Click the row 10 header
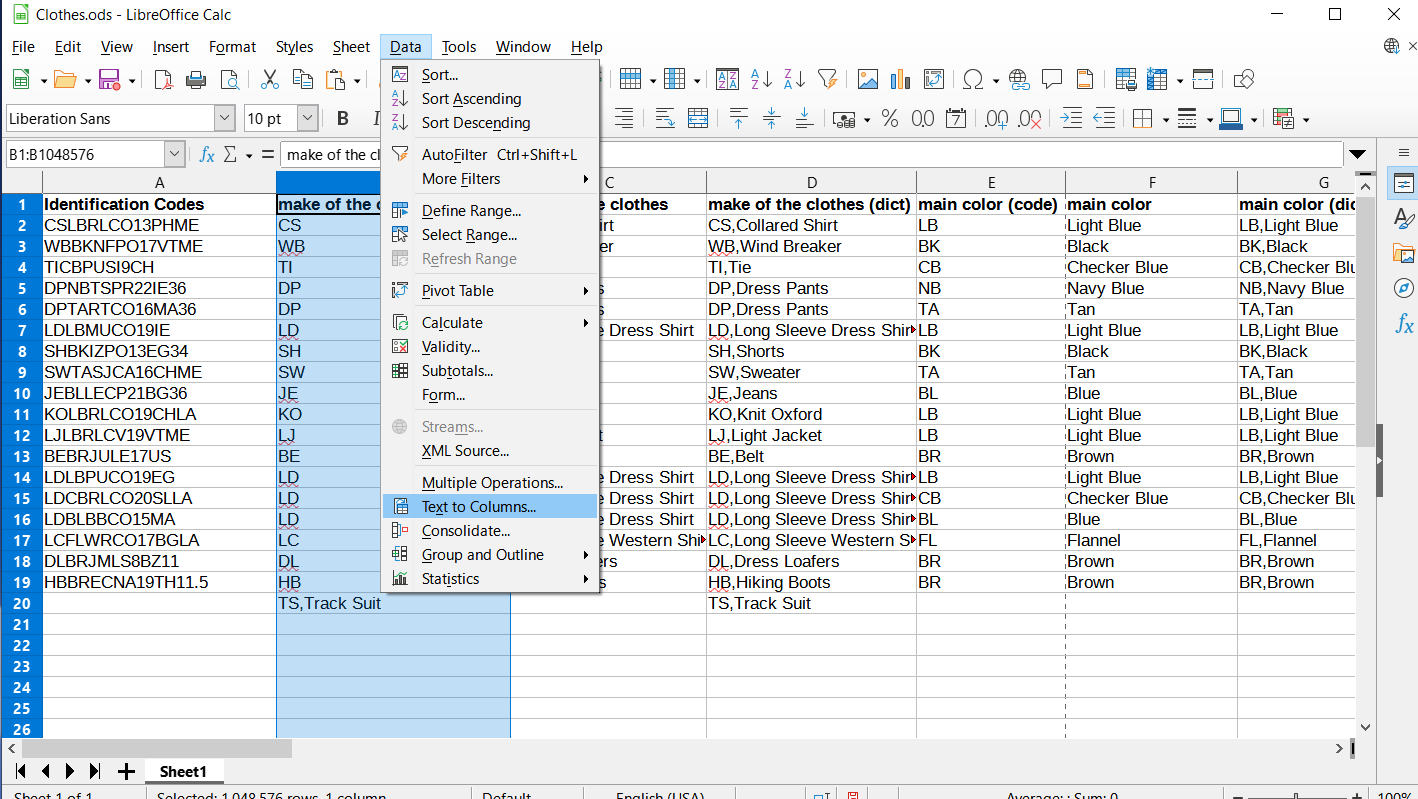The width and height of the screenshot is (1418, 799). [x=21, y=393]
